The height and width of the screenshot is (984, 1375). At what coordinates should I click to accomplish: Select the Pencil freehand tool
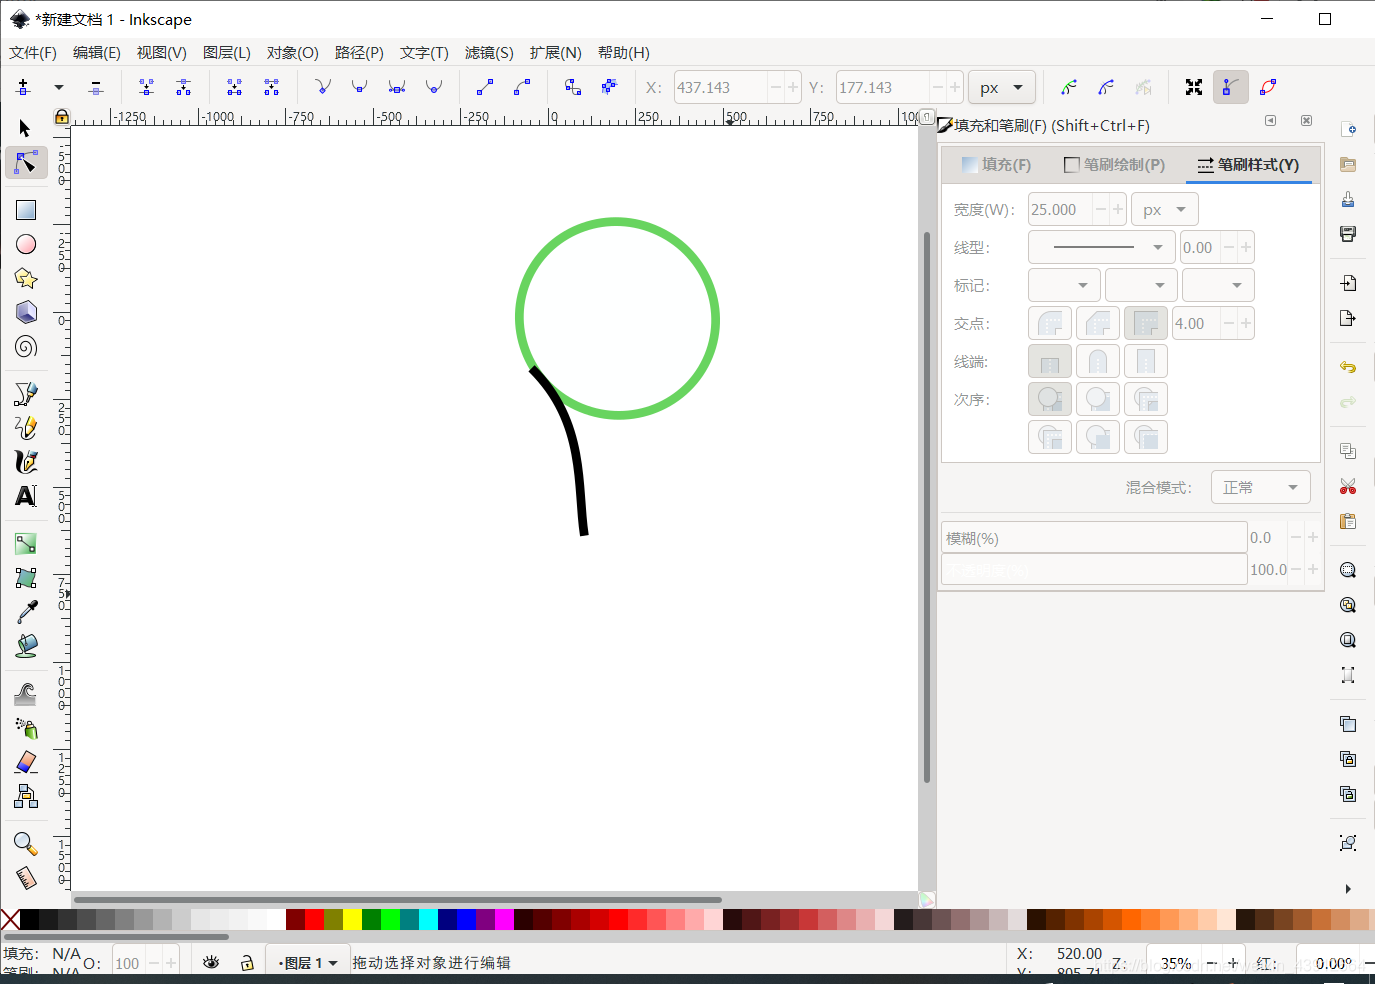coord(26,428)
